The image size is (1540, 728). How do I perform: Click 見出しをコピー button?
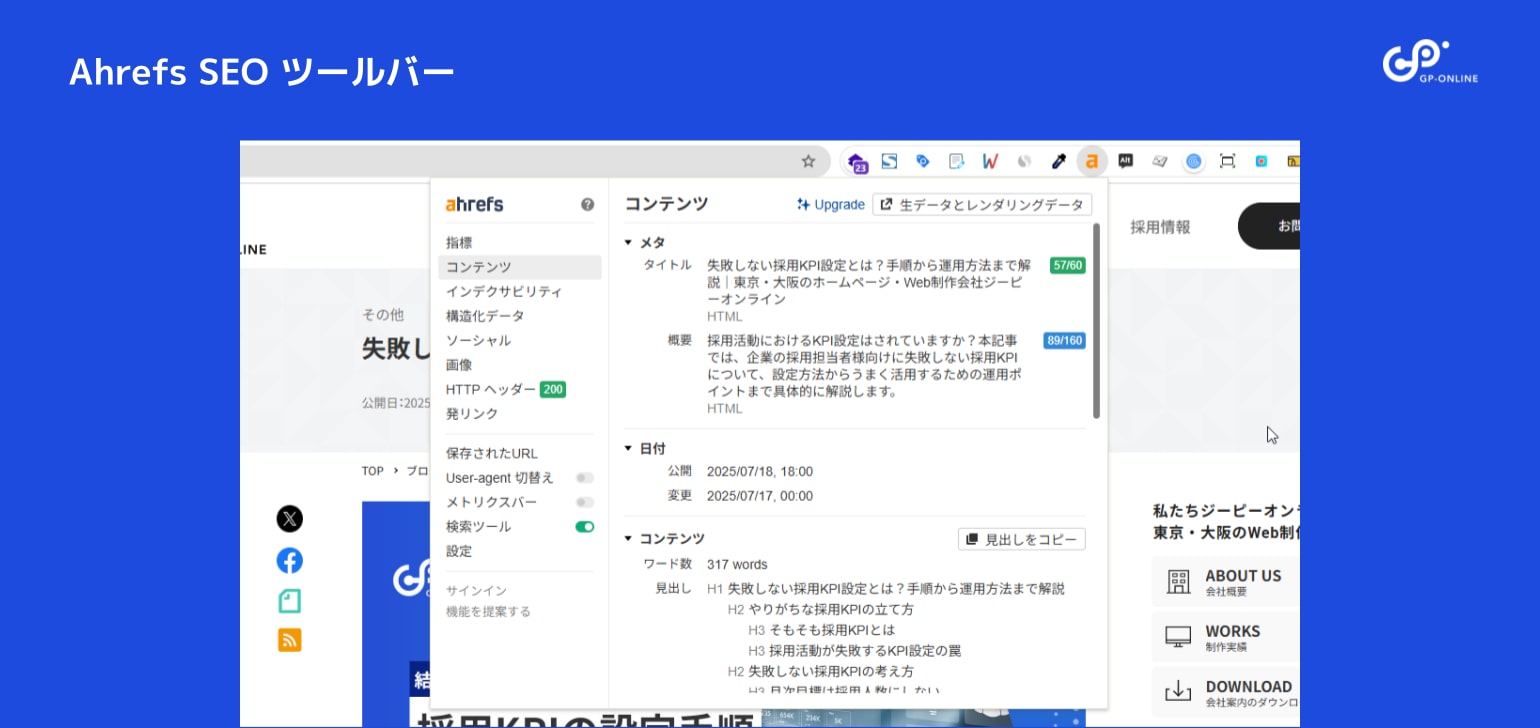click(x=1021, y=539)
